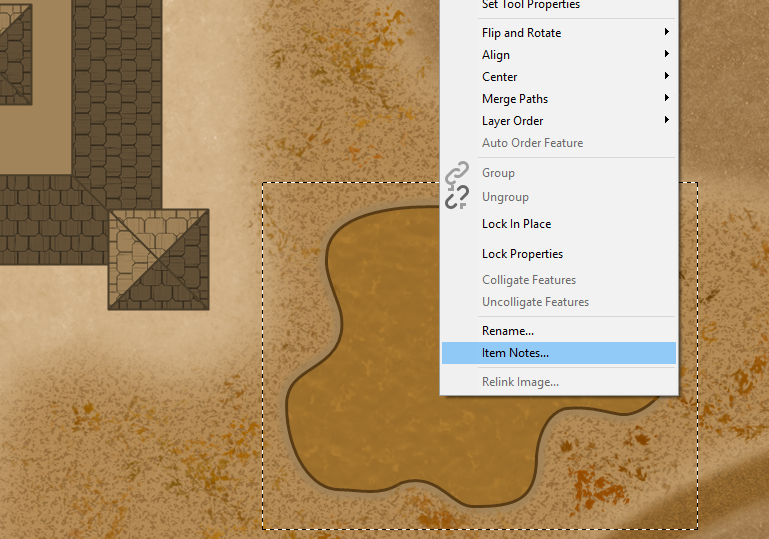This screenshot has width=769, height=539.
Task: Click the Ungroup broken-chain icon
Action: pos(457,197)
